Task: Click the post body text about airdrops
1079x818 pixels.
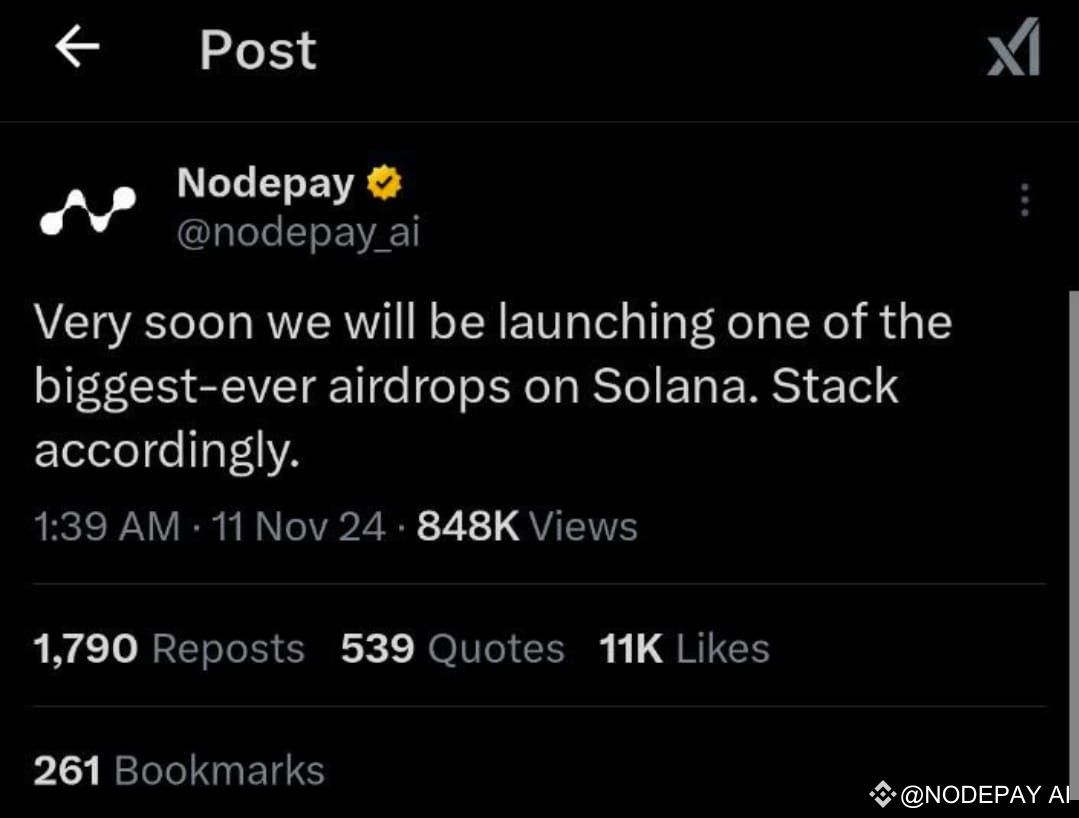Action: 493,386
